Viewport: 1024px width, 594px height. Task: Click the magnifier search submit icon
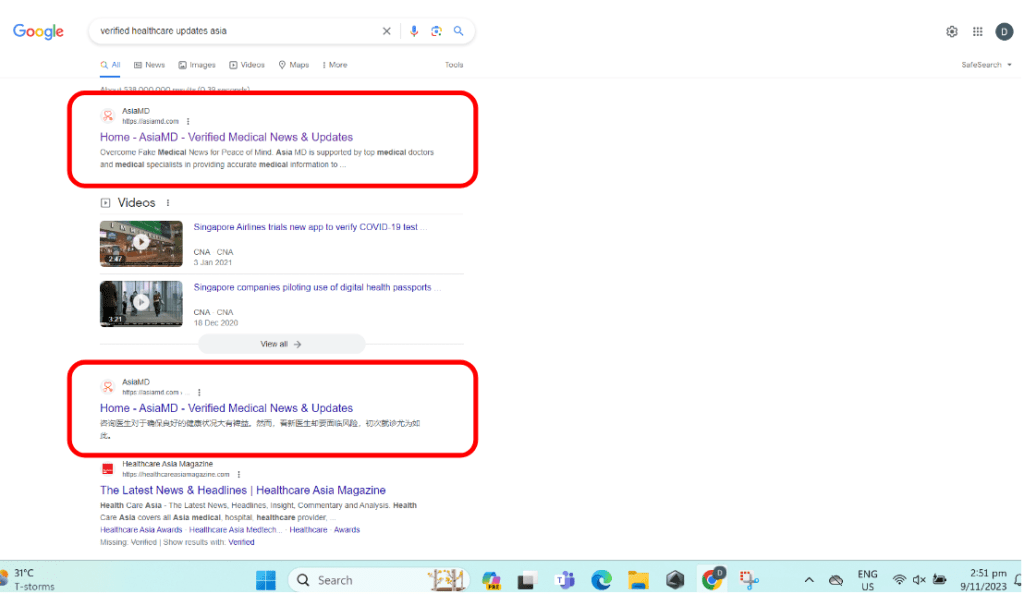point(459,31)
